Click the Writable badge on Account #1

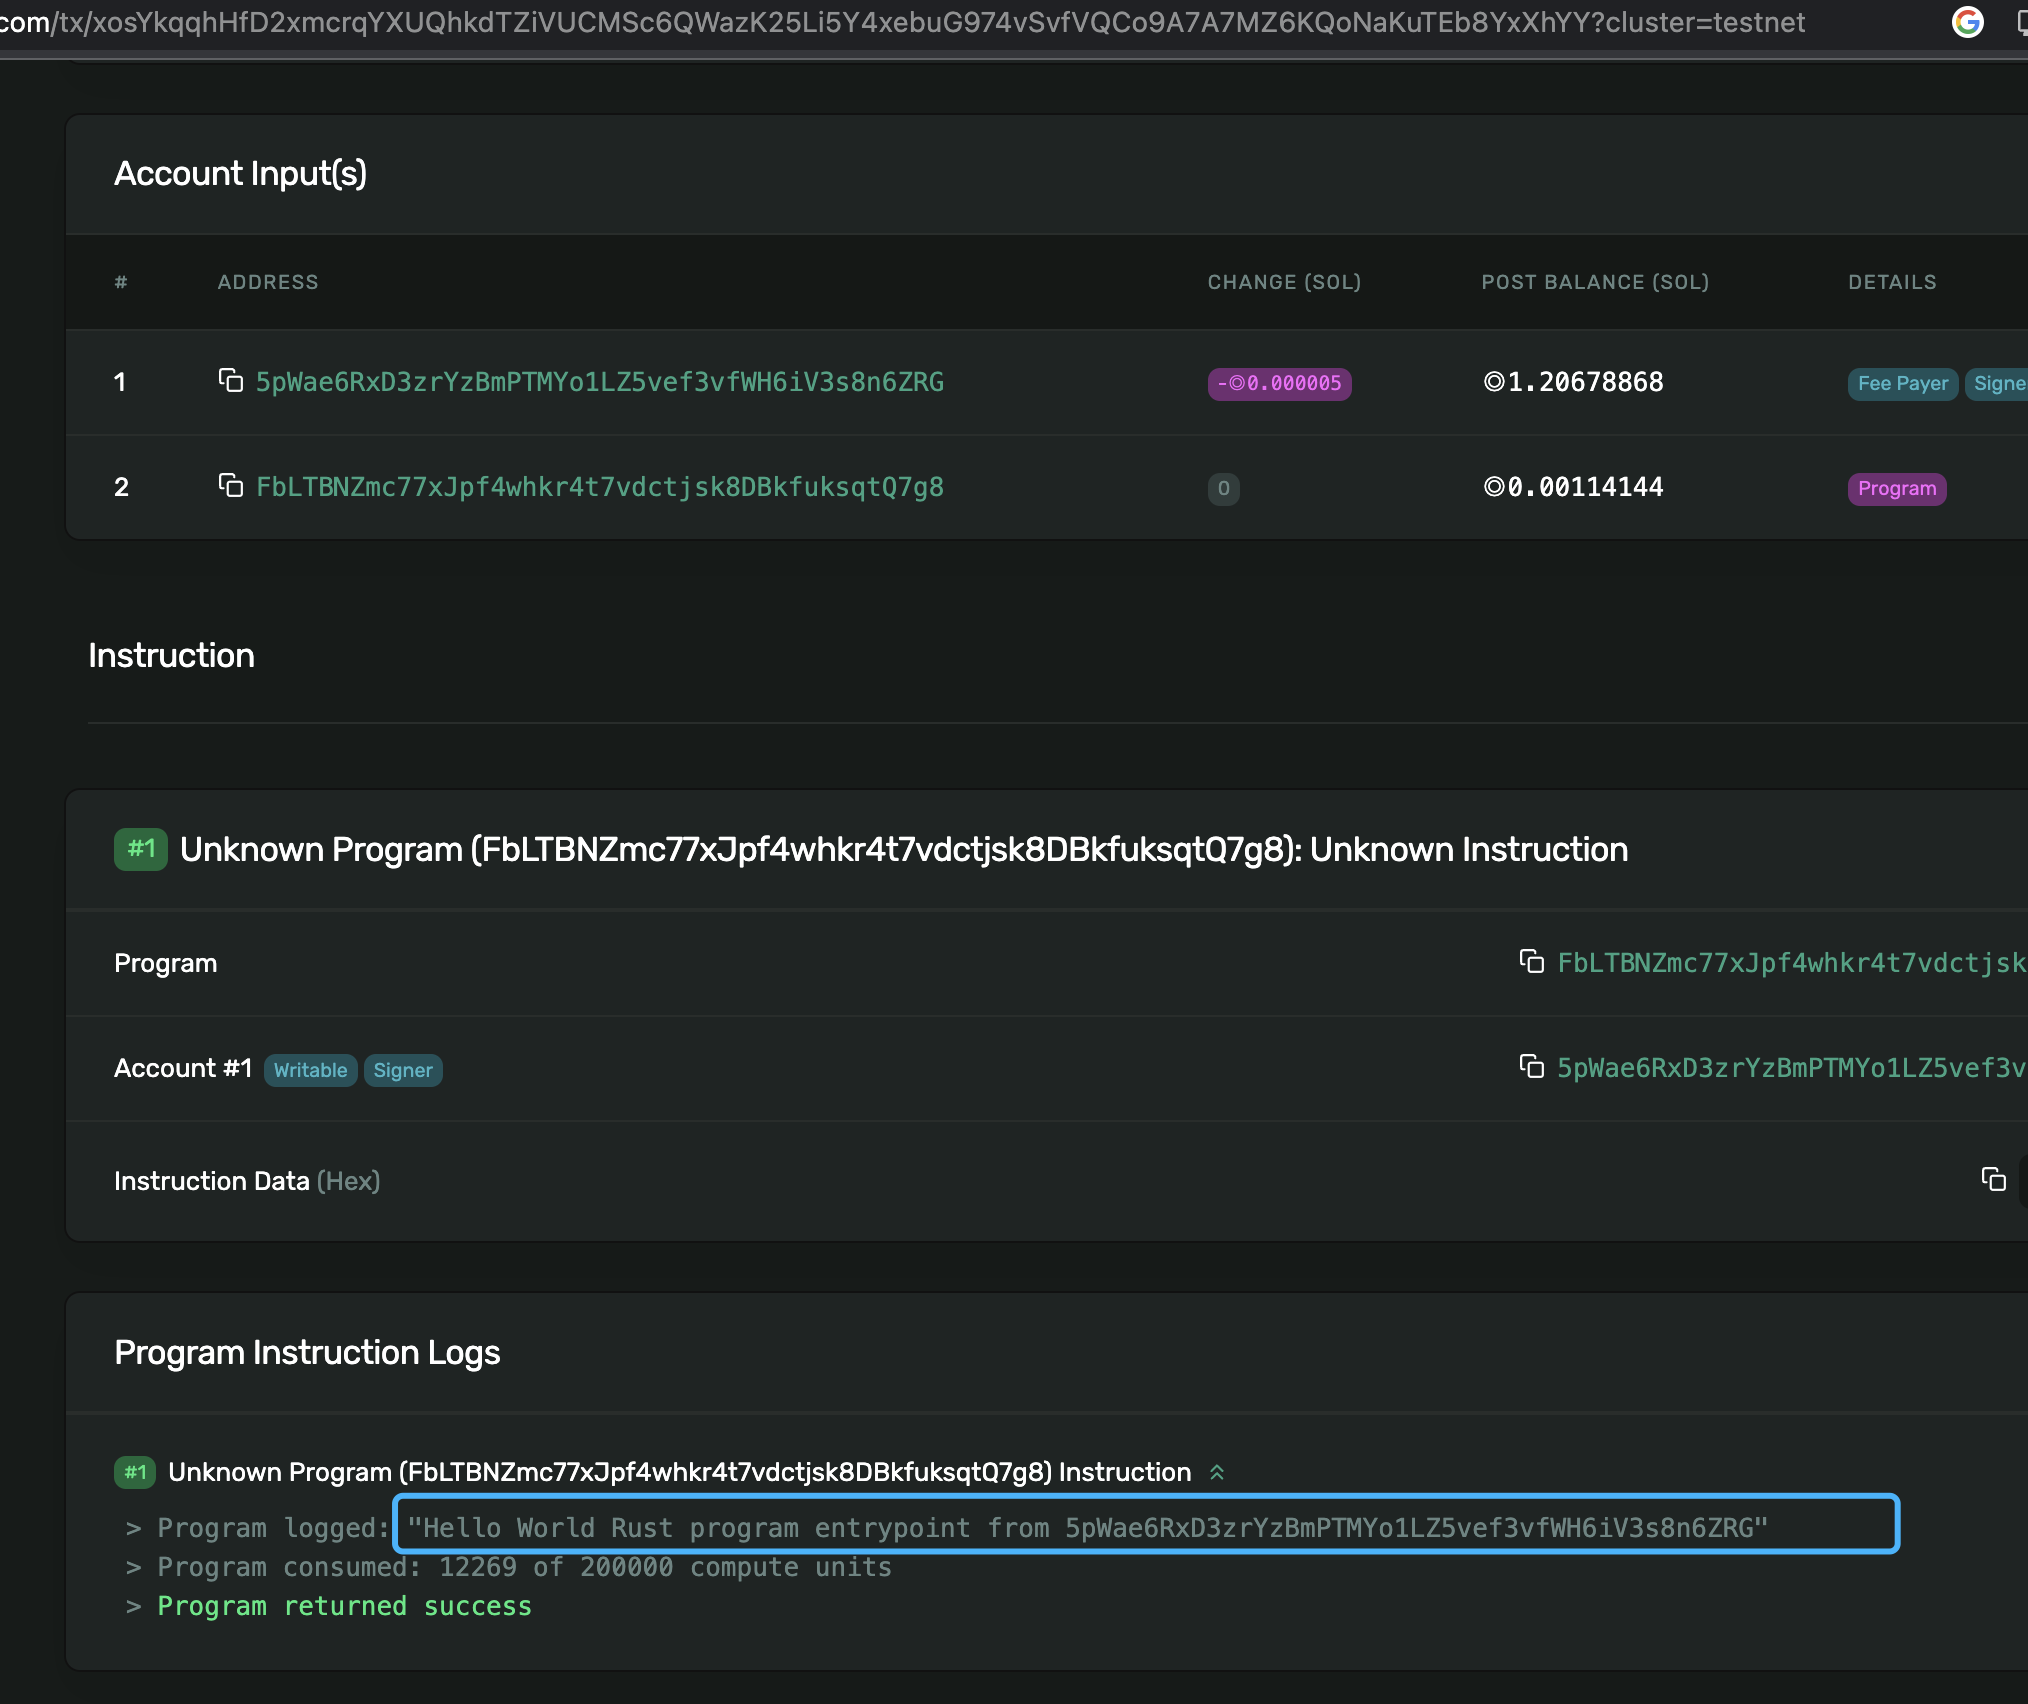(310, 1070)
